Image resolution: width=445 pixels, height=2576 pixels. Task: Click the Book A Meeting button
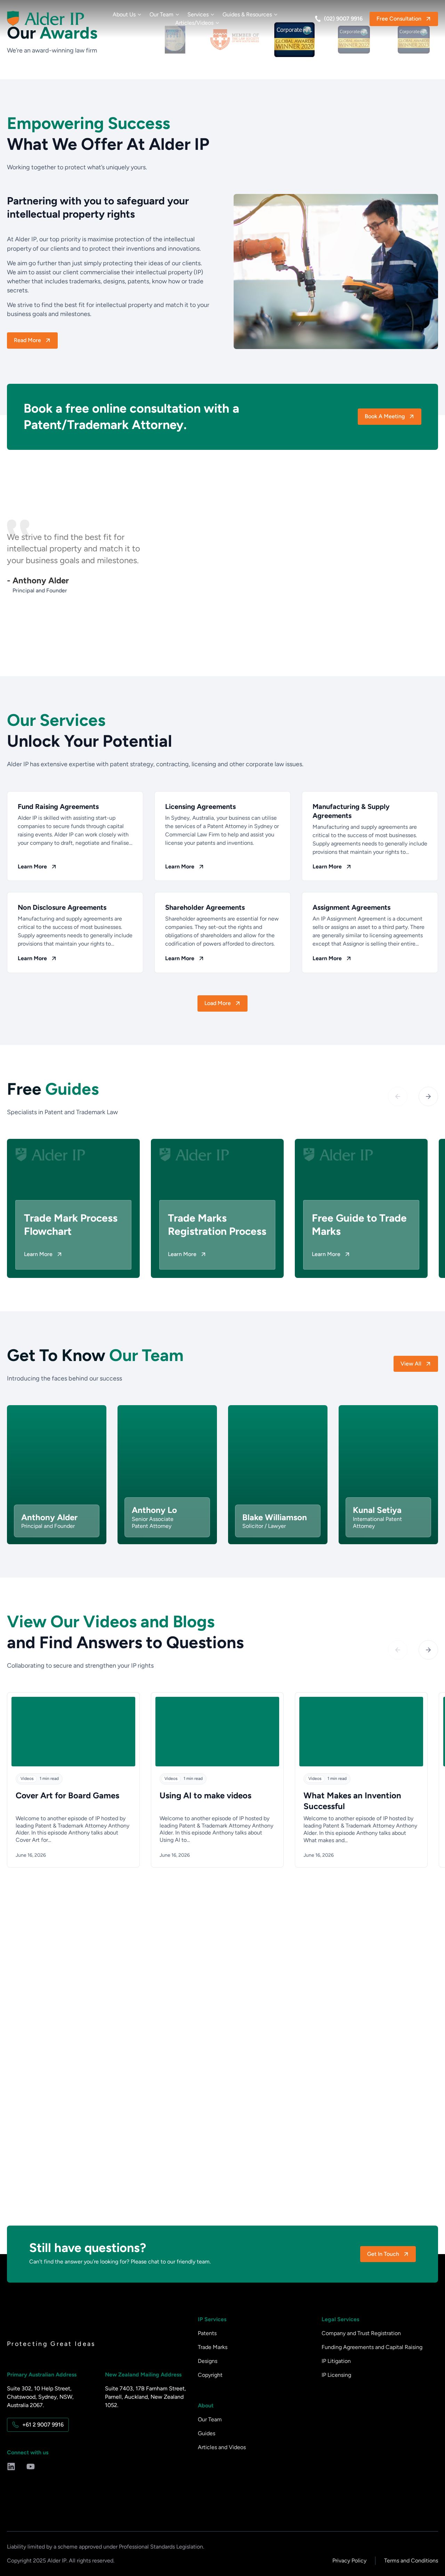tap(389, 416)
